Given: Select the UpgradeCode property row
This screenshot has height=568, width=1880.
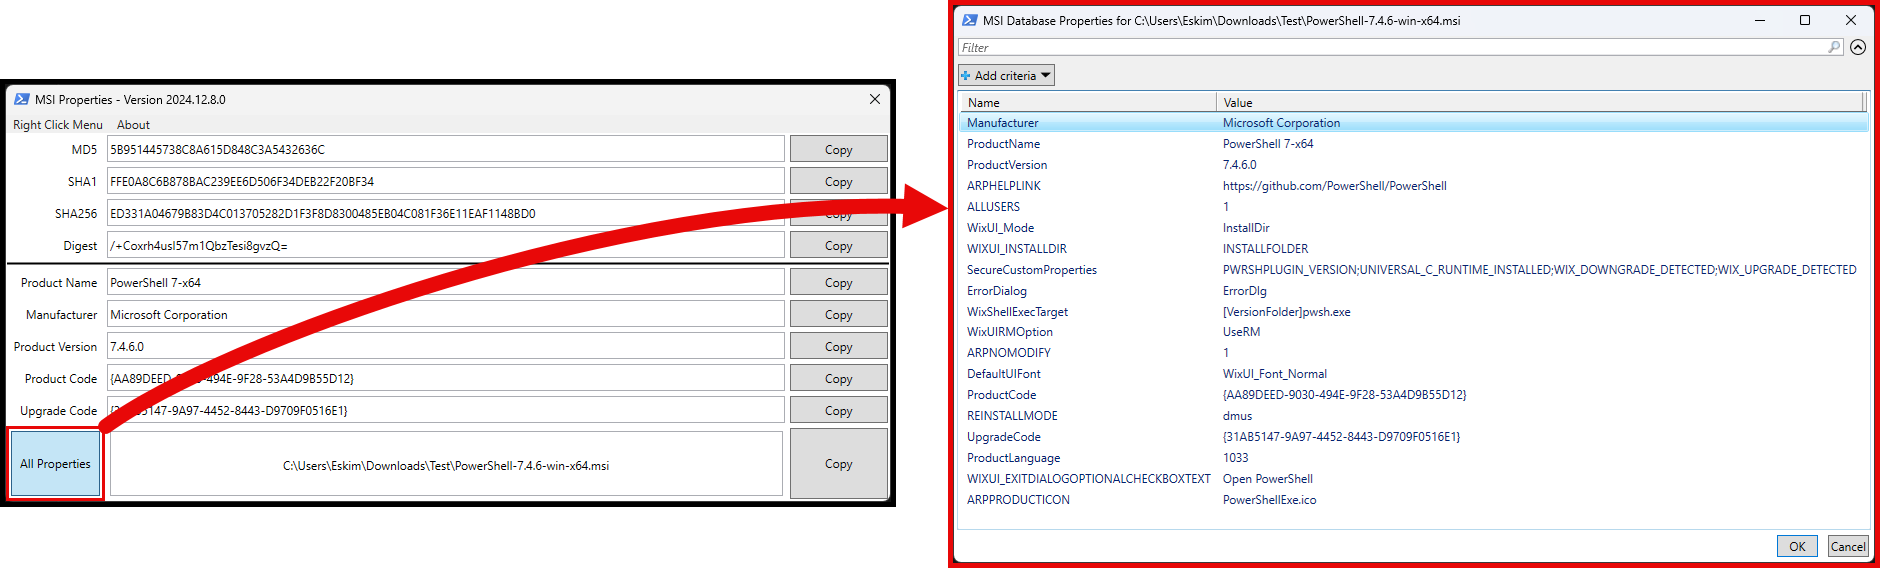Looking at the screenshot, I should pyautogui.click(x=1414, y=436).
